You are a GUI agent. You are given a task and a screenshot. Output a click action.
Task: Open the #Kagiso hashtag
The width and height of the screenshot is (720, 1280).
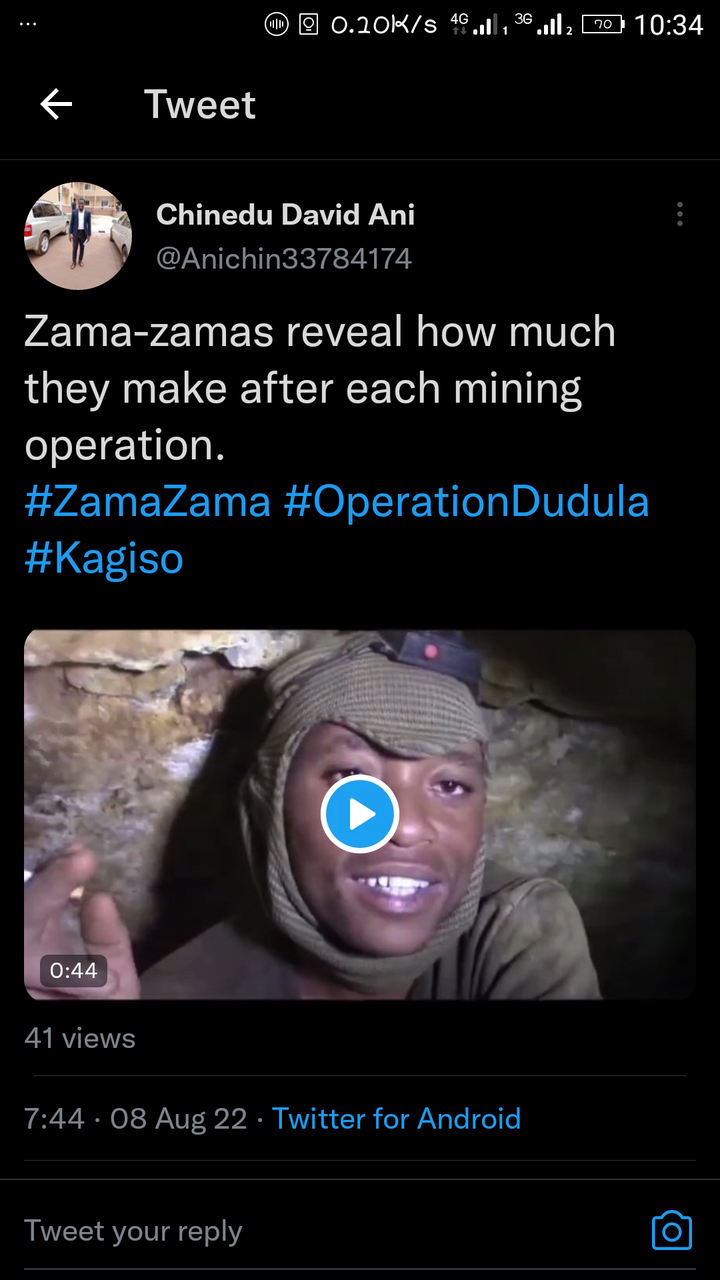click(104, 559)
